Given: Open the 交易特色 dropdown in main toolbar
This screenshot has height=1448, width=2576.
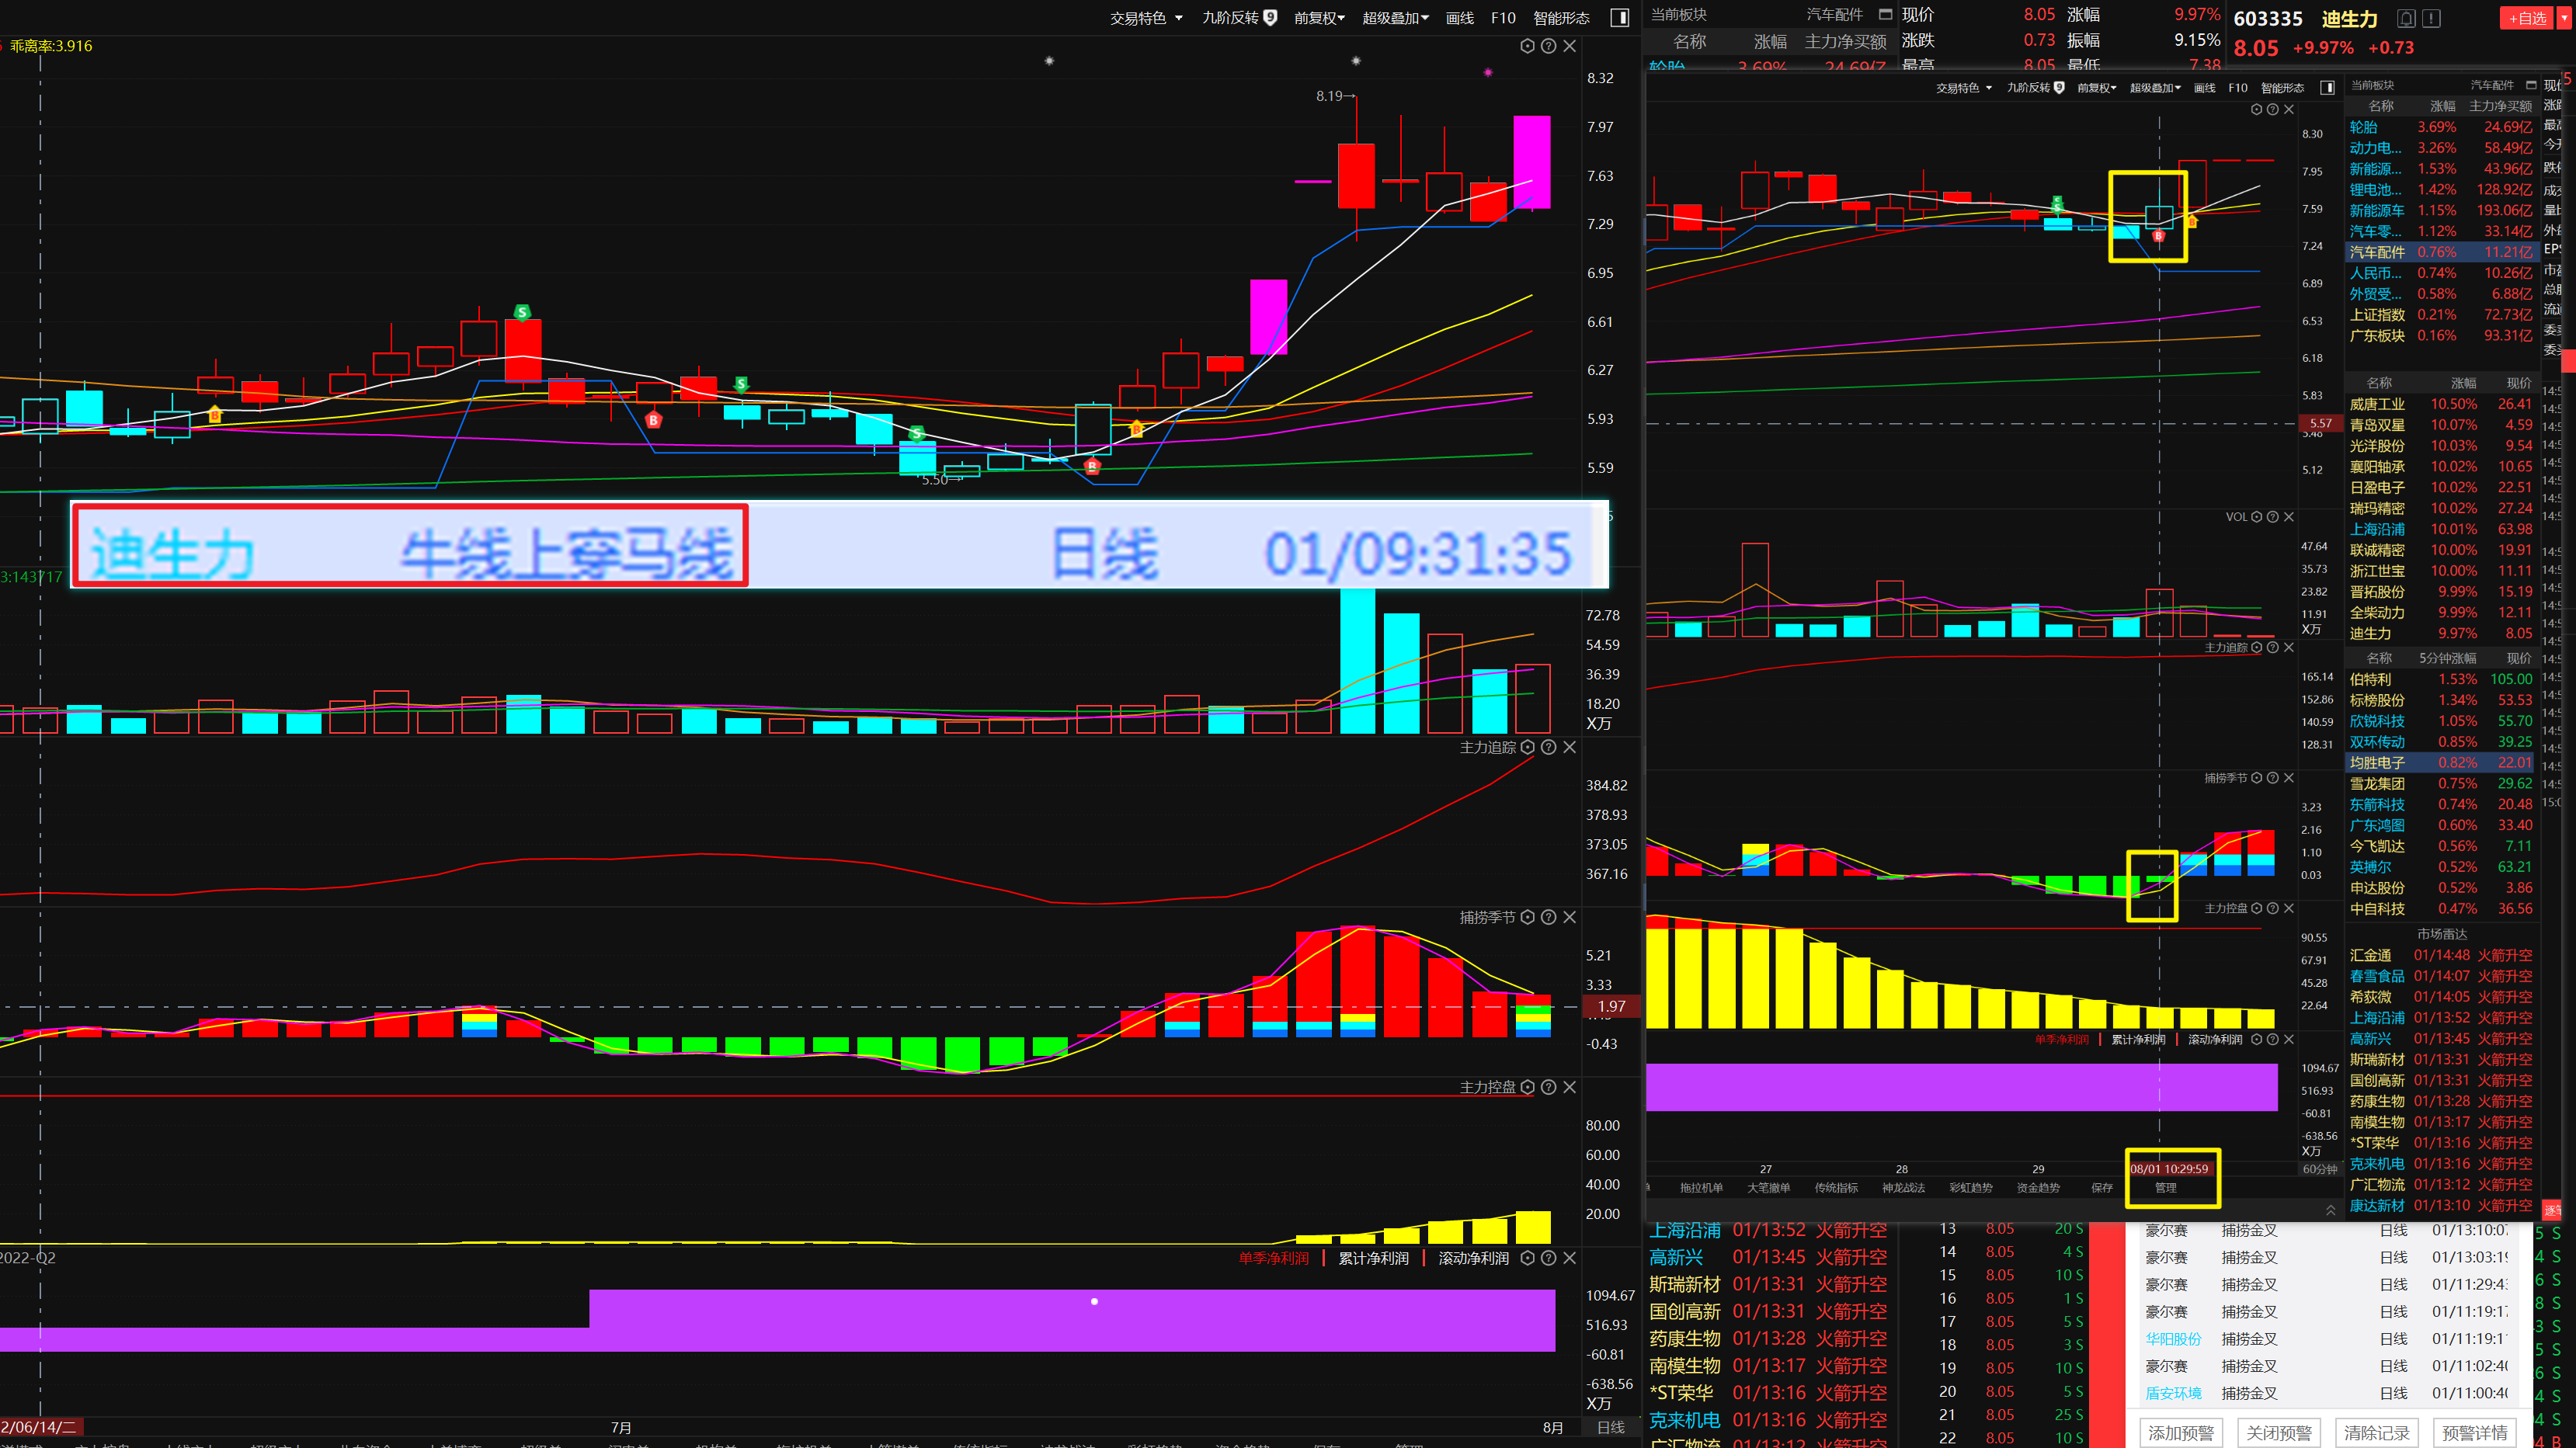Looking at the screenshot, I should pyautogui.click(x=1146, y=18).
